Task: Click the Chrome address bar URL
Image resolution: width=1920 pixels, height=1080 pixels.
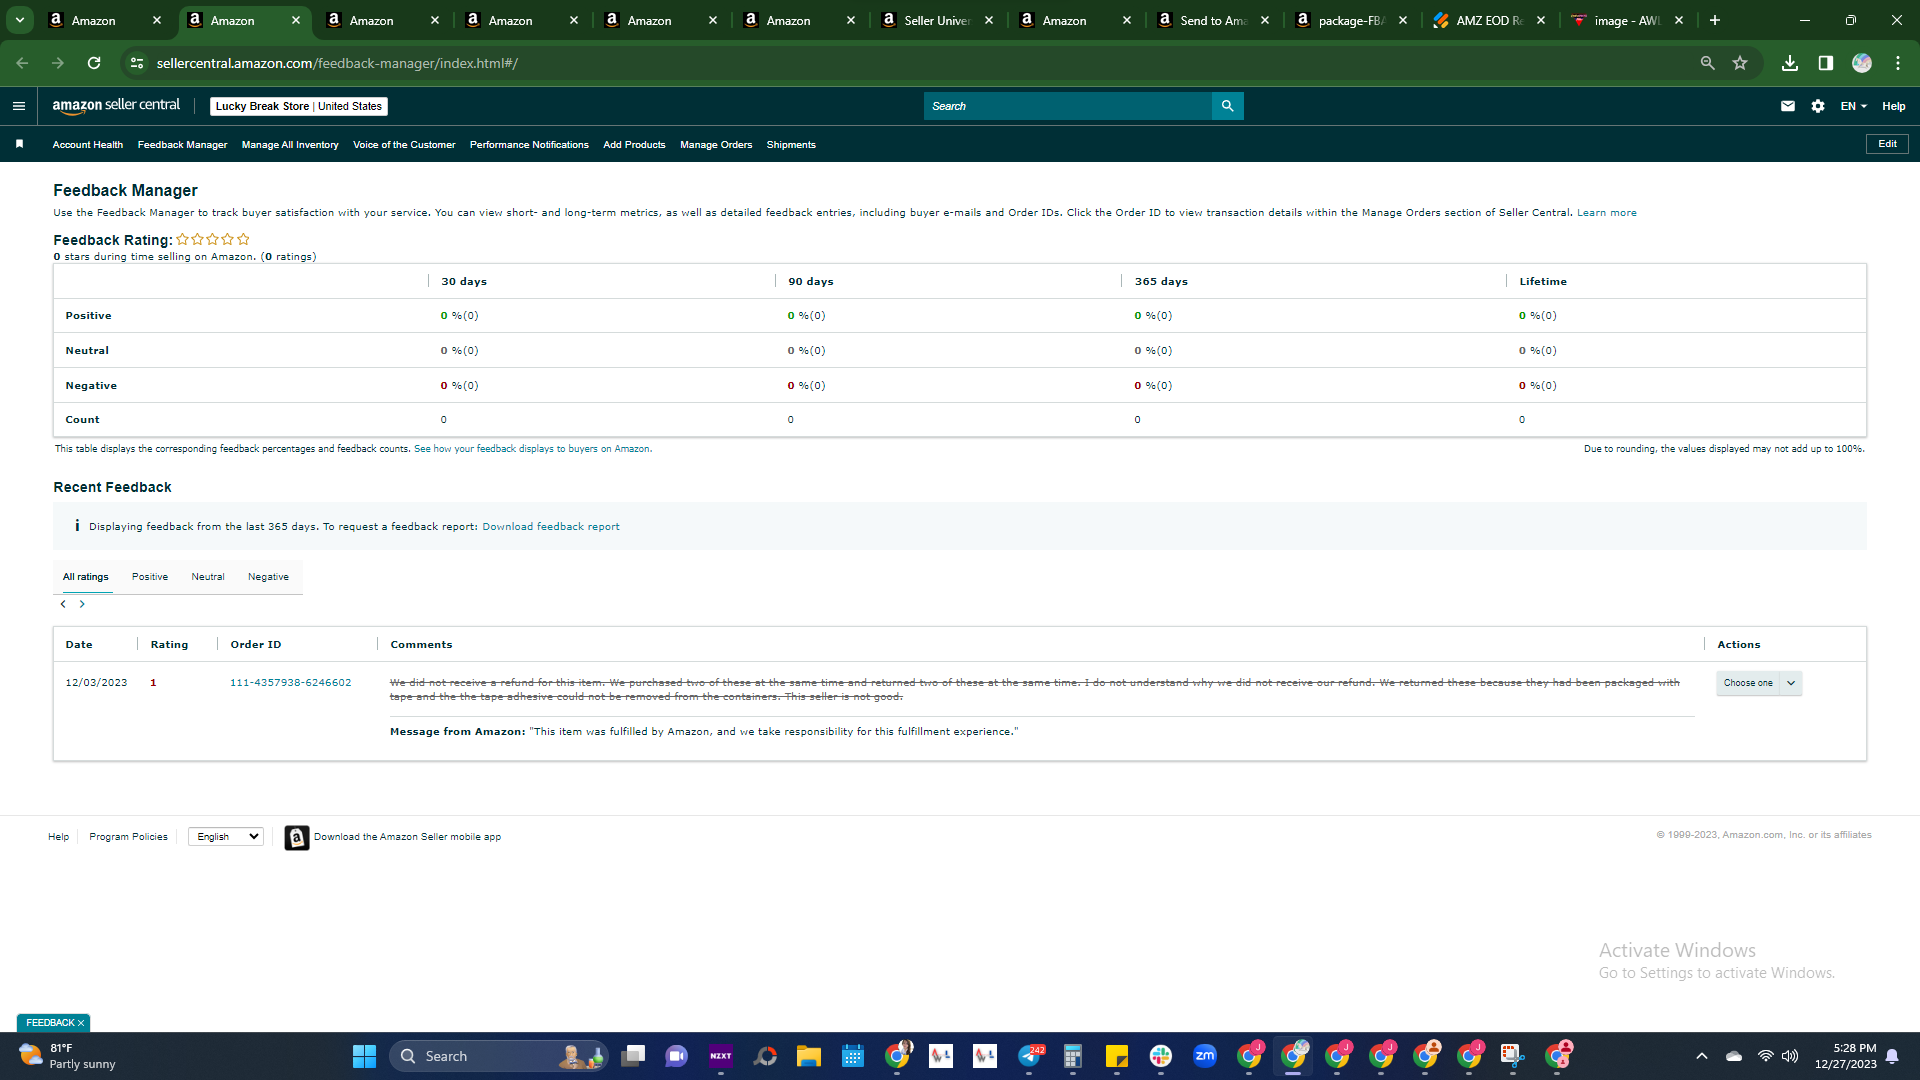Action: coord(337,63)
